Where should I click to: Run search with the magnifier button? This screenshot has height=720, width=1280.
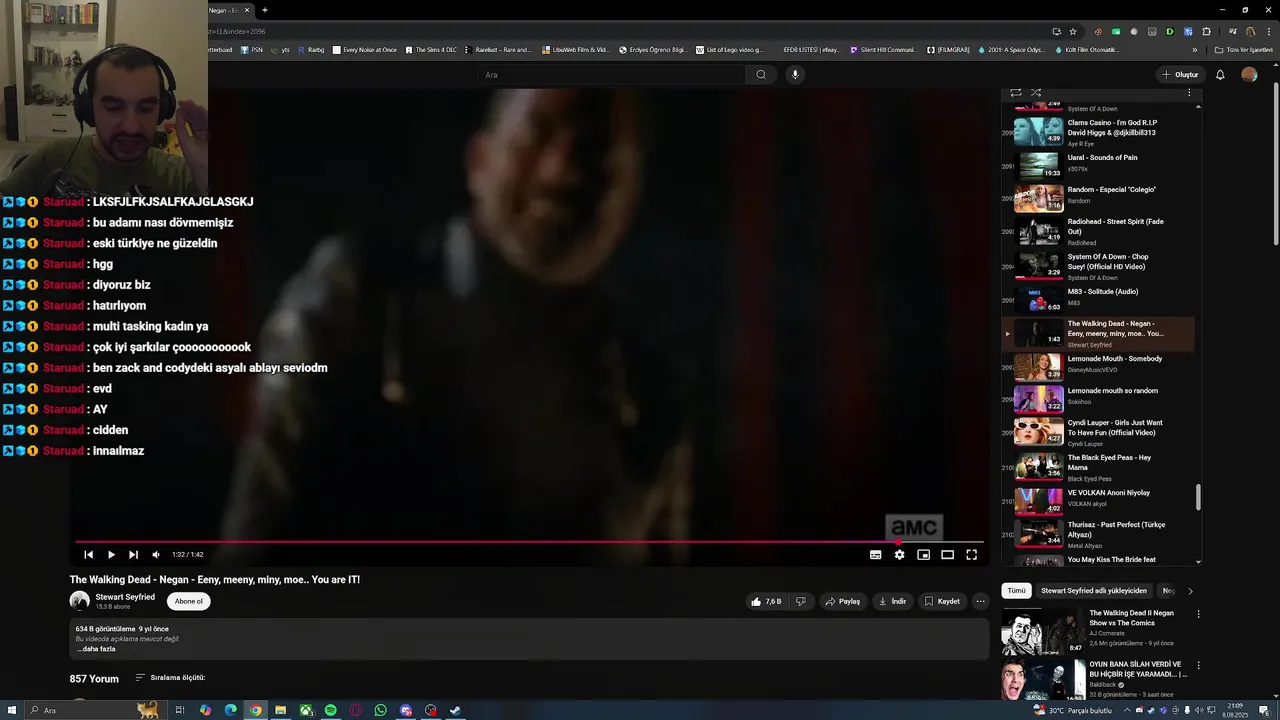coord(761,75)
